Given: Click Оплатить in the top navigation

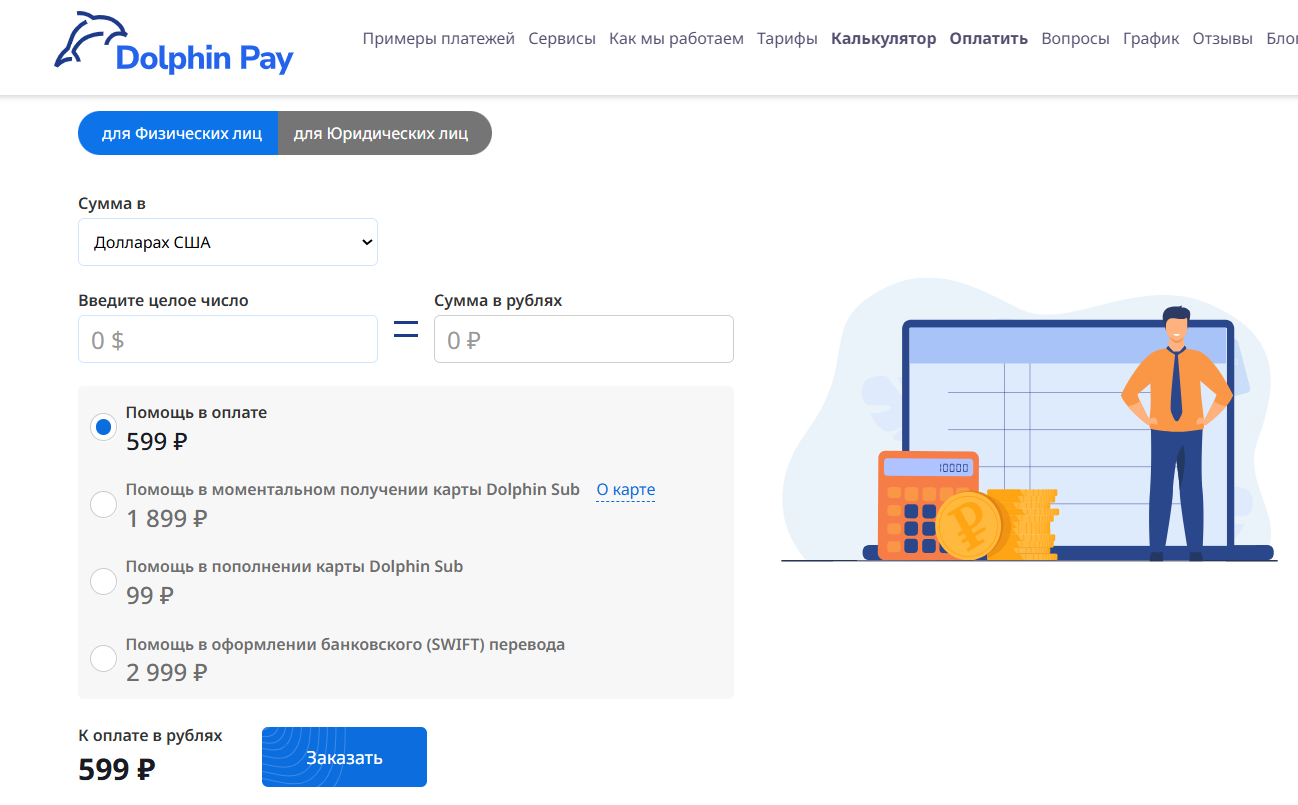Looking at the screenshot, I should (989, 39).
